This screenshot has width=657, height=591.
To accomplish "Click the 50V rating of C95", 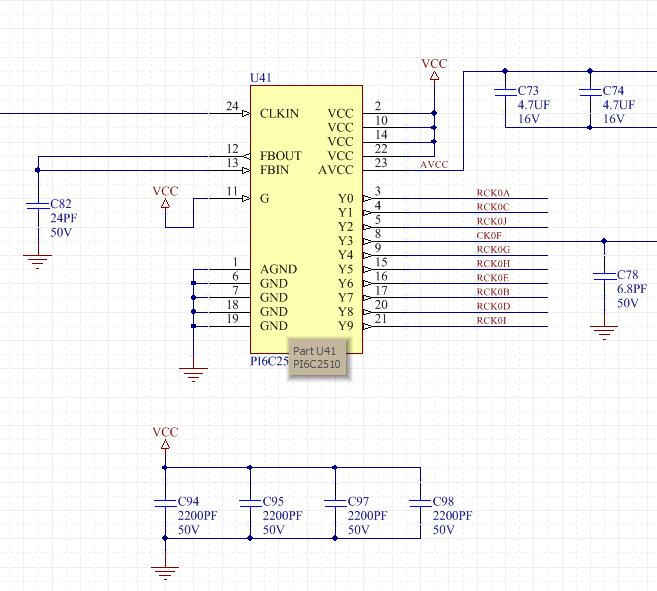I will tap(274, 530).
